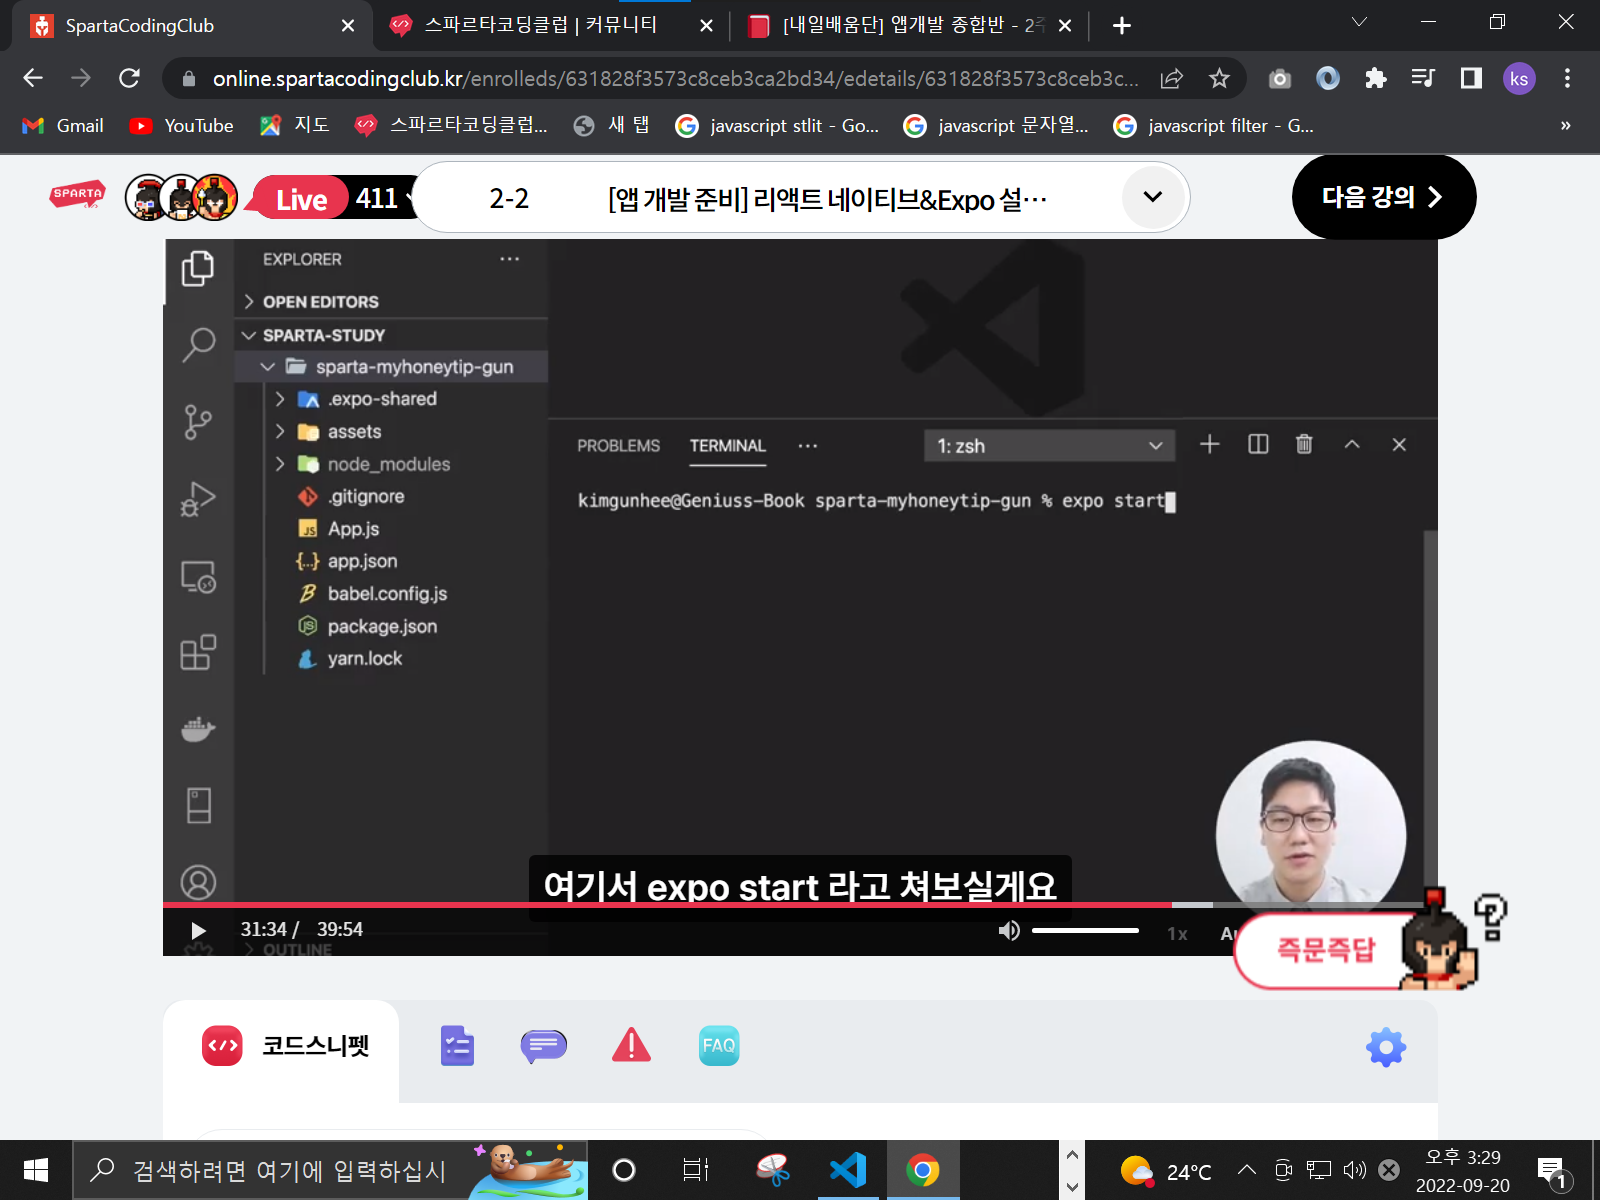Viewport: 1600px width, 1200px height.
Task: Bookmark this page with star icon
Action: (x=1219, y=78)
